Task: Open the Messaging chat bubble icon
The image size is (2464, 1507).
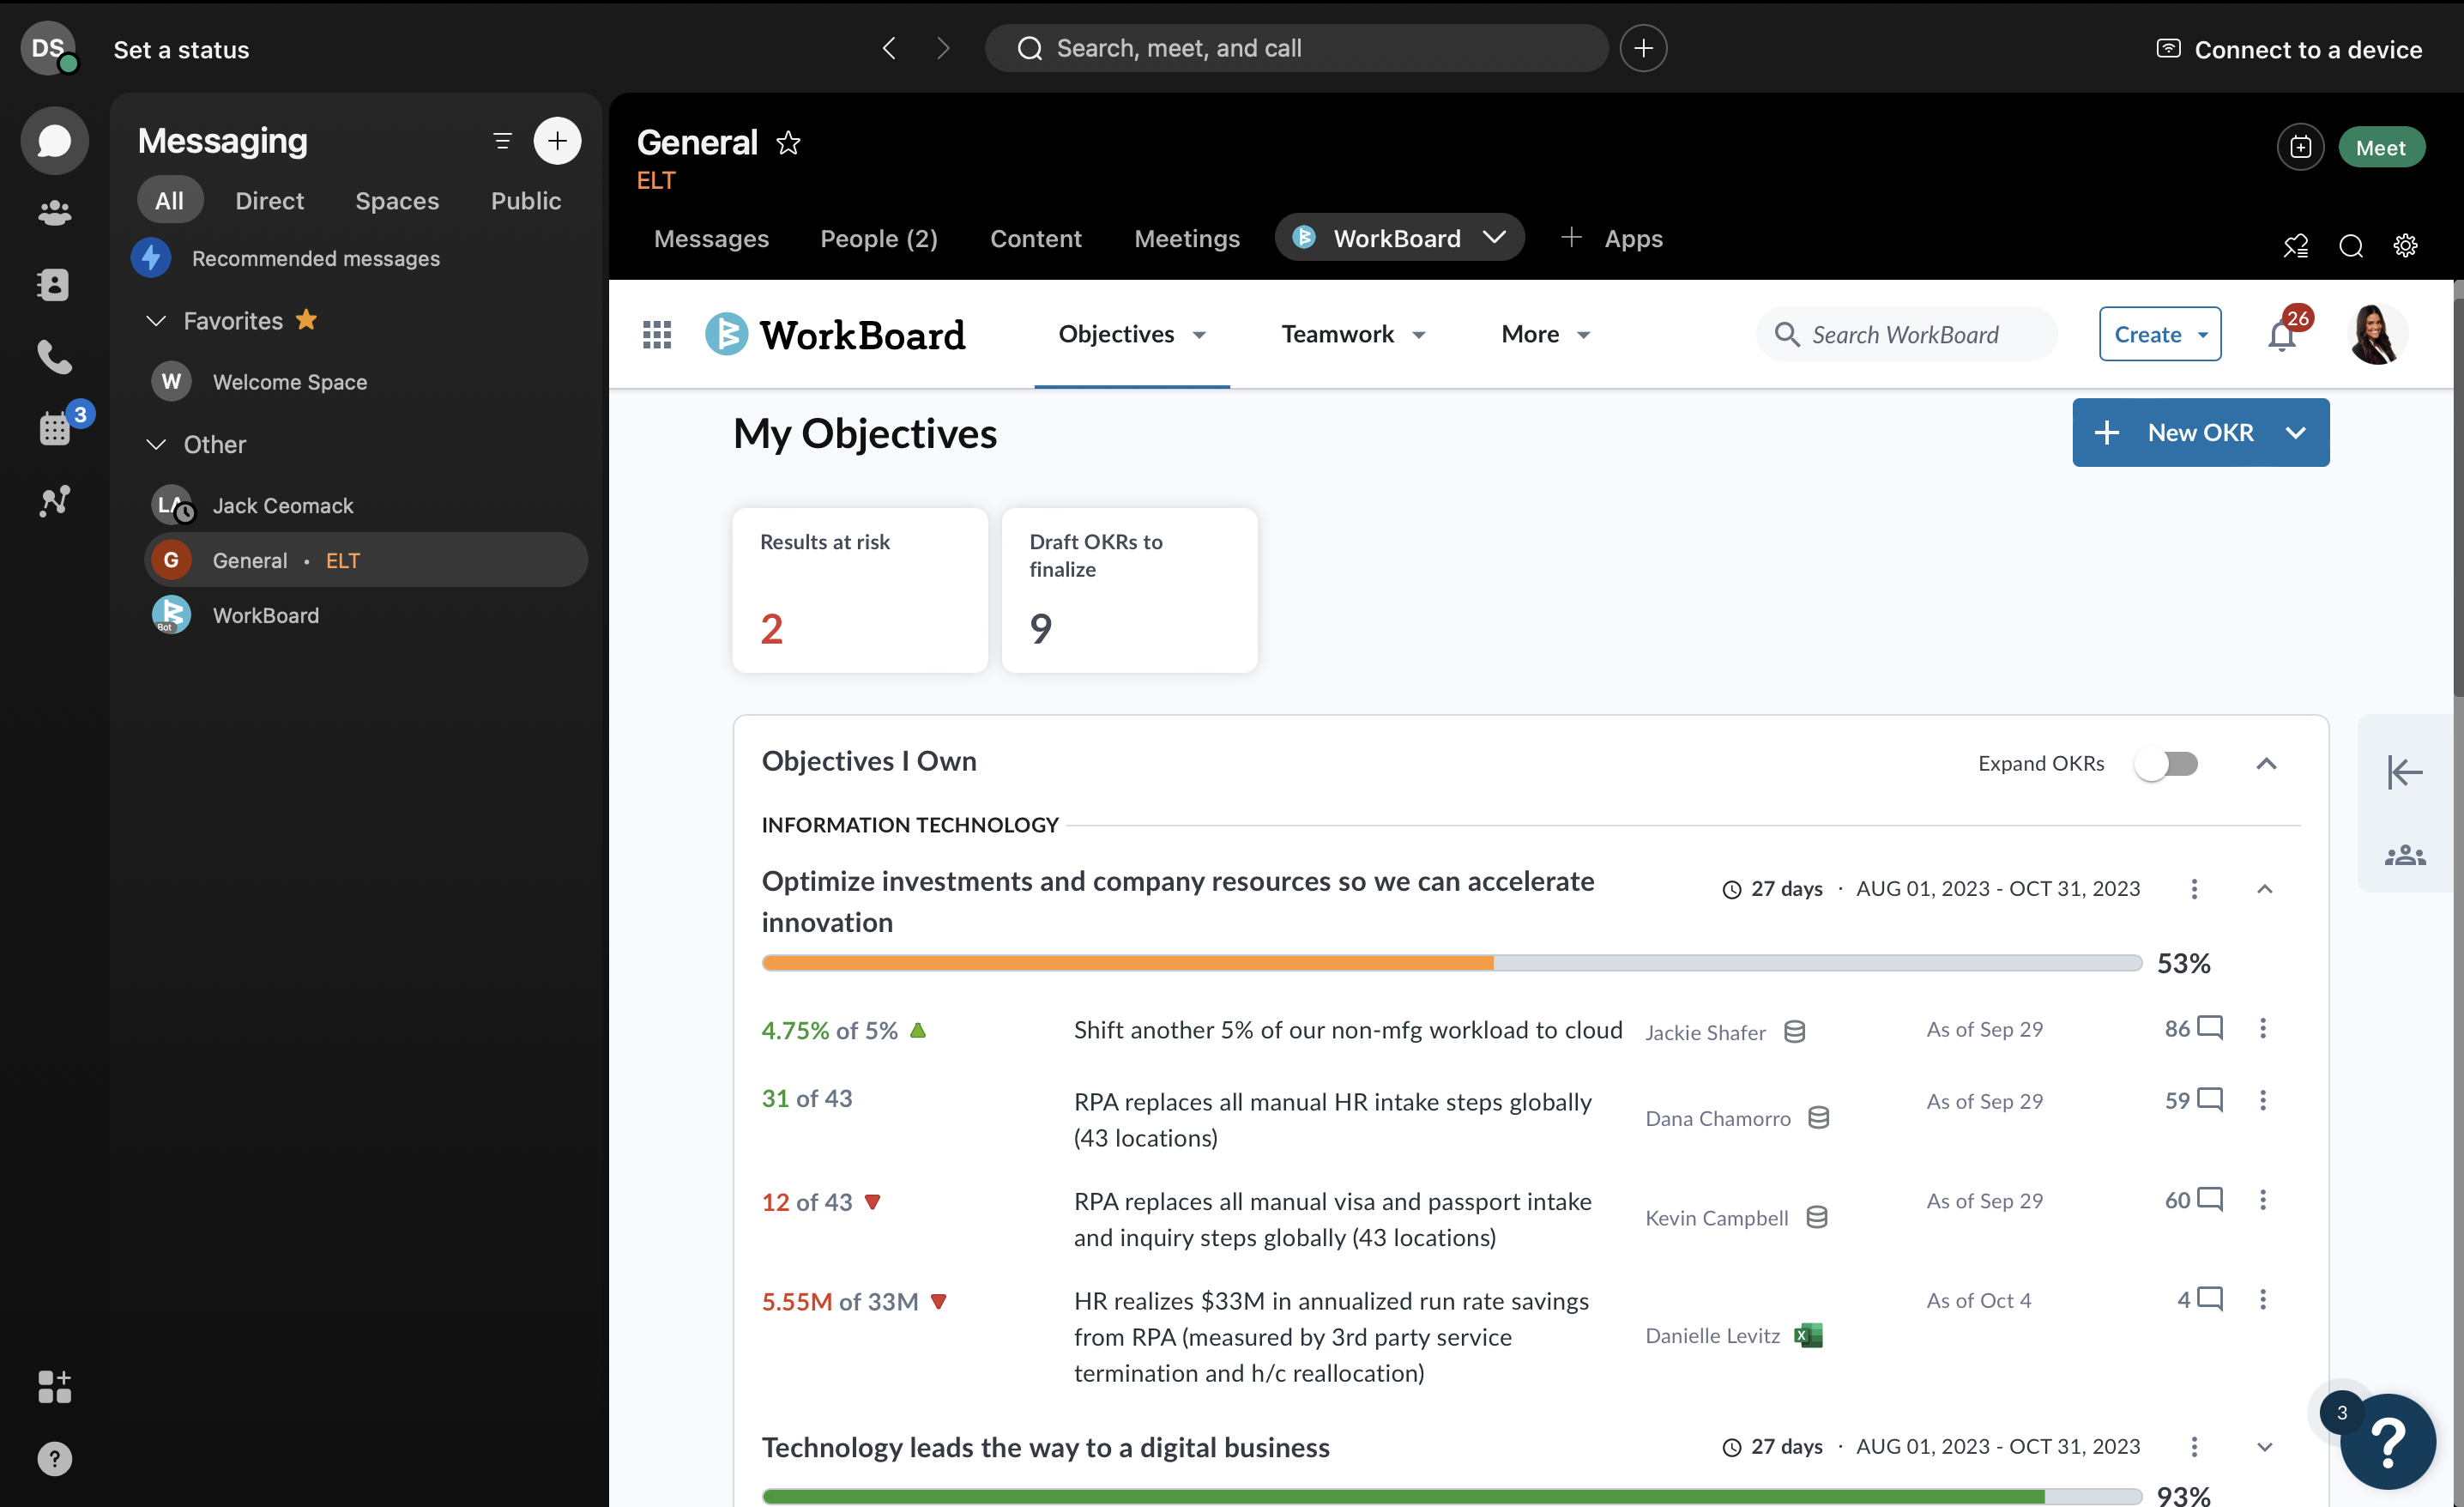Action: click(54, 141)
